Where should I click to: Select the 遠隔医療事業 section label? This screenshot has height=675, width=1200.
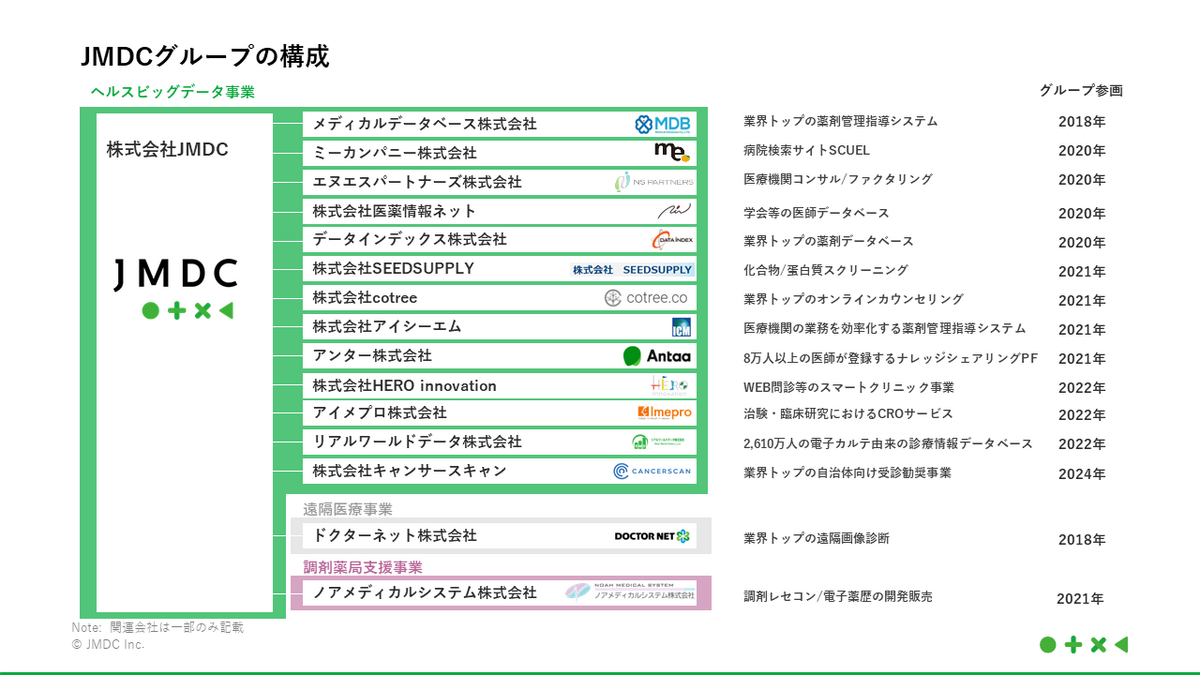click(x=347, y=508)
